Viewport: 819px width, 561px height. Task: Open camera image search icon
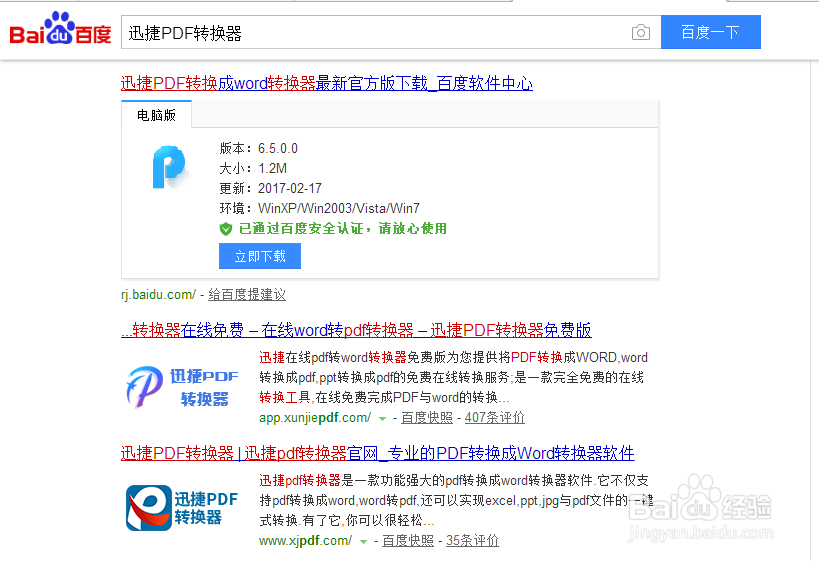click(640, 32)
